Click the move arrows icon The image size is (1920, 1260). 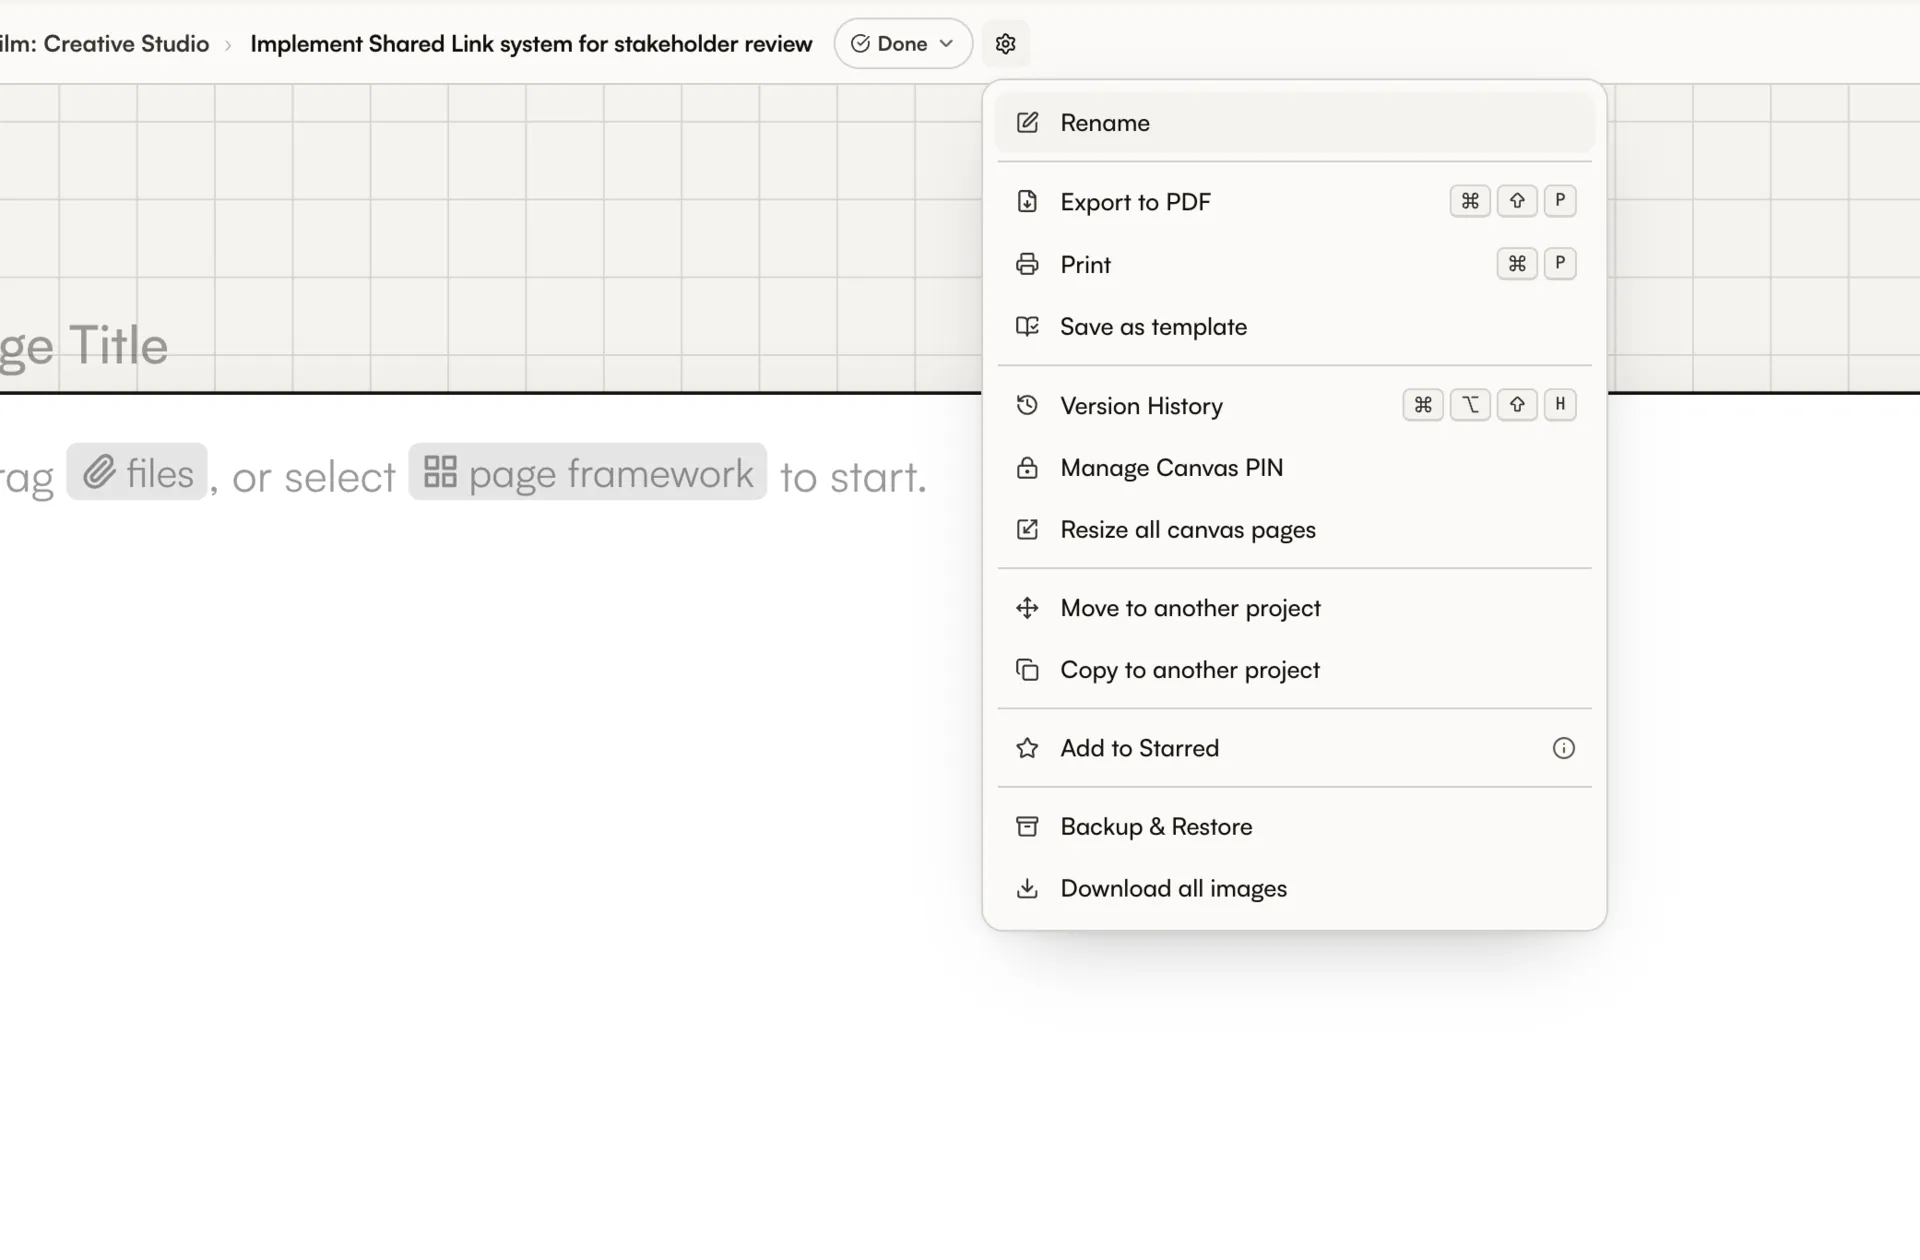pos(1027,608)
